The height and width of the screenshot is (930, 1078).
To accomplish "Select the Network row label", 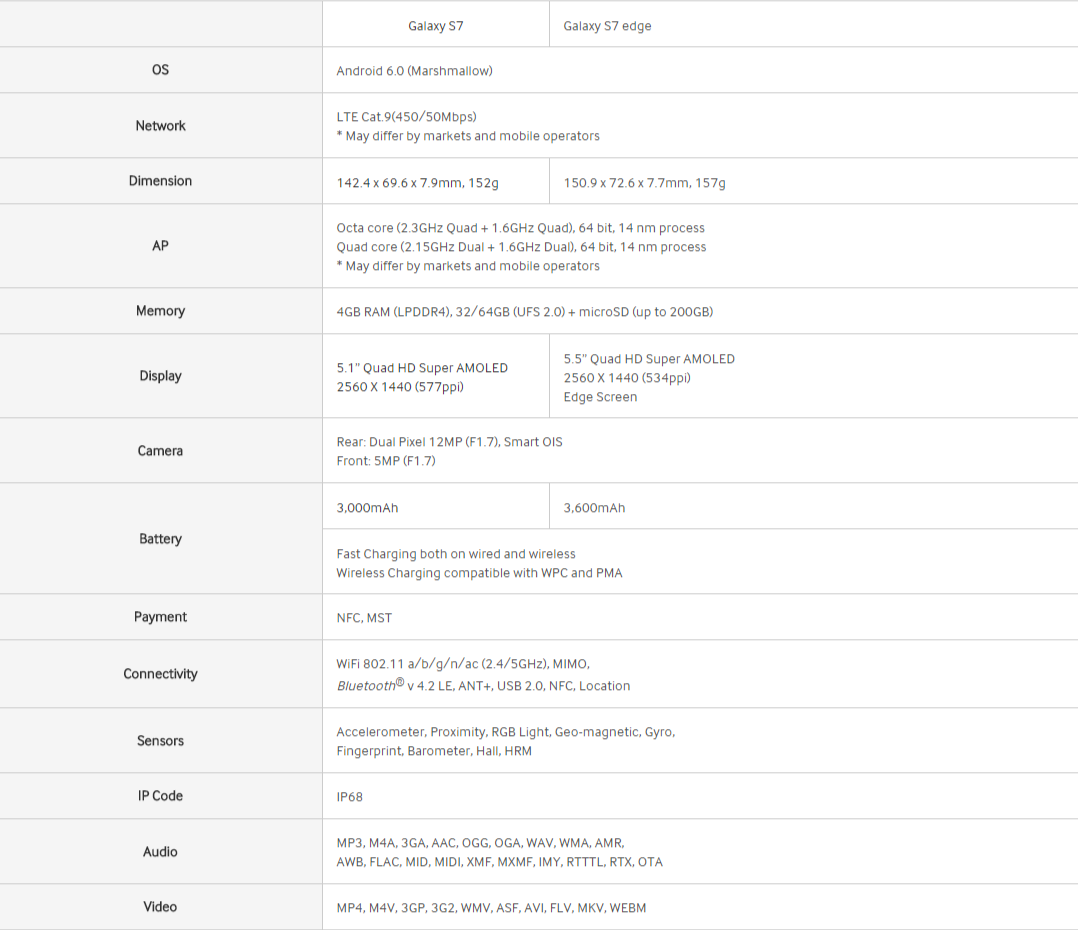I will coord(160,126).
